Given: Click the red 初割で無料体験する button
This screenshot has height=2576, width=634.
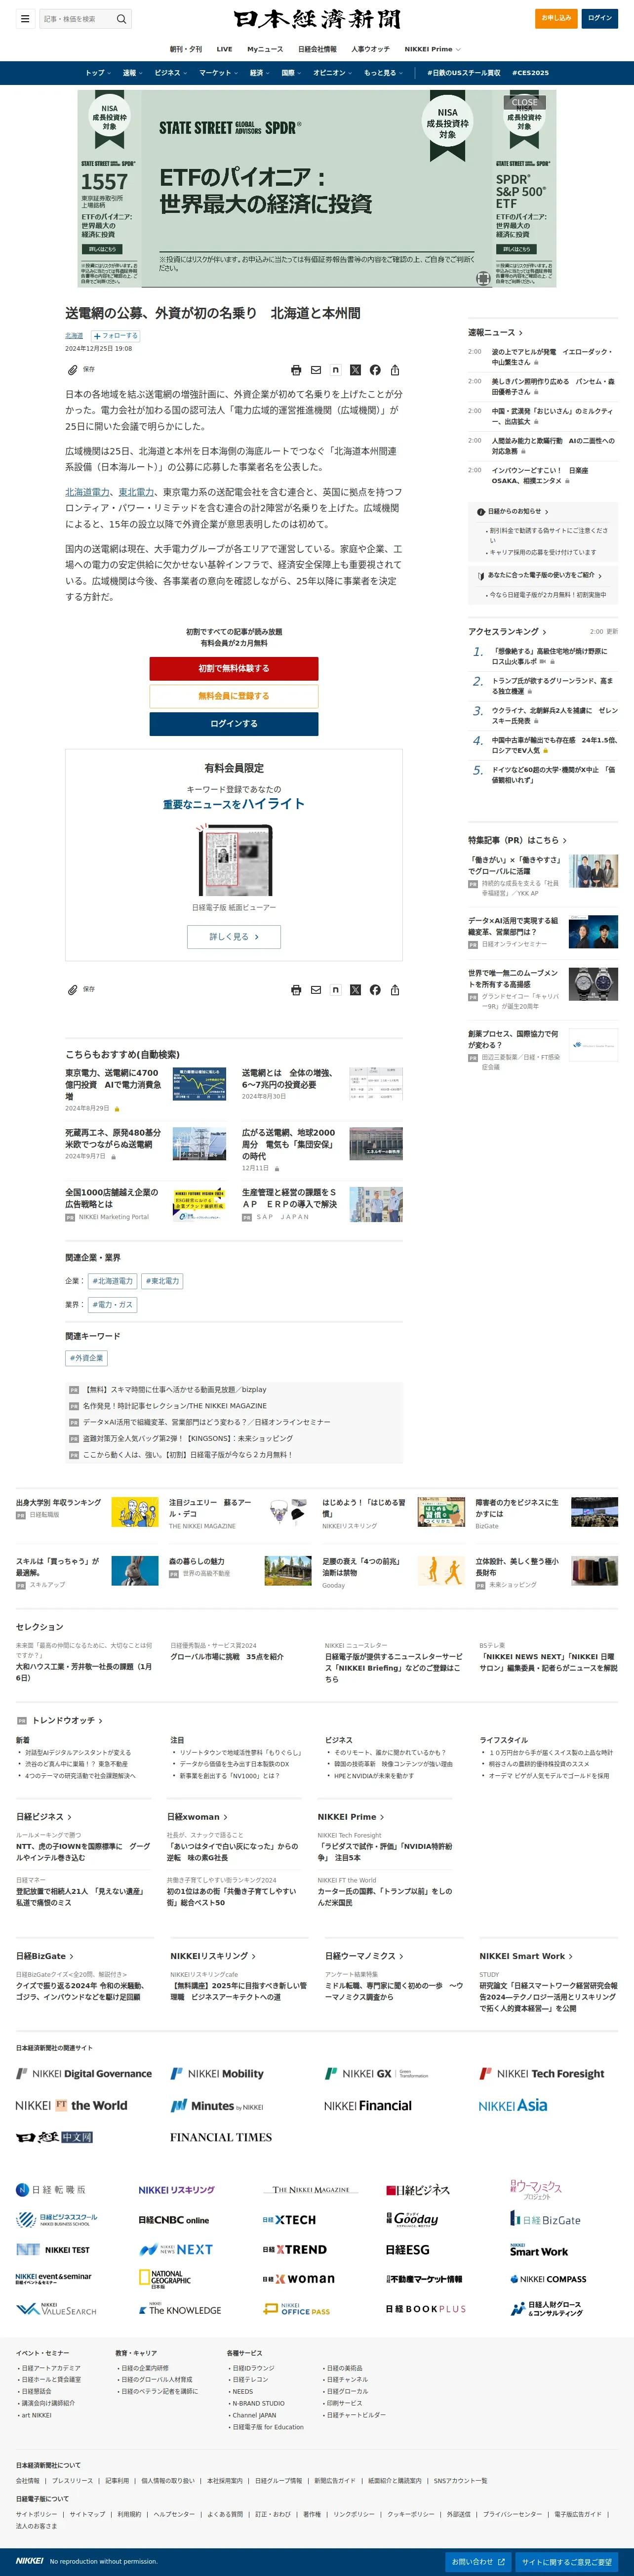Looking at the screenshot, I should pyautogui.click(x=234, y=668).
